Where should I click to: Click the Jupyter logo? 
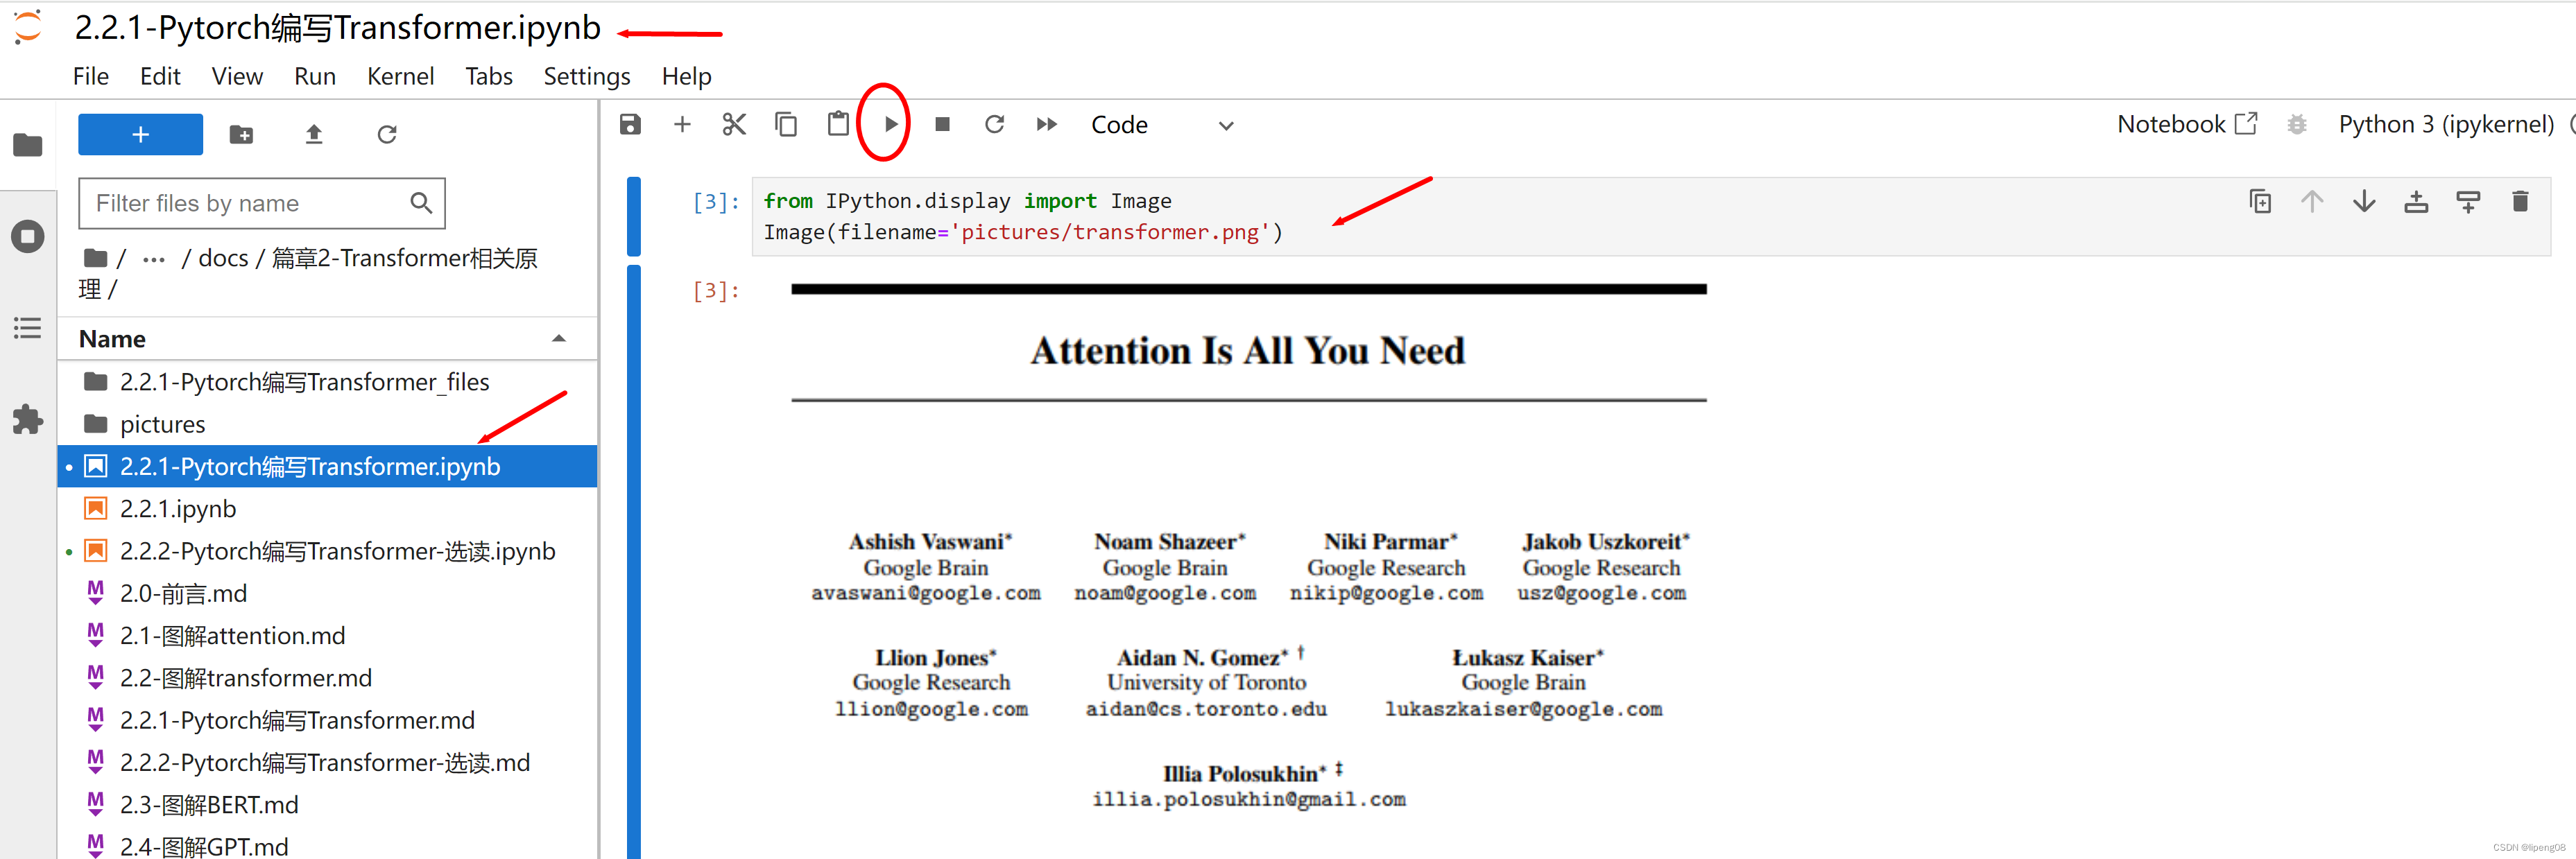[x=29, y=27]
